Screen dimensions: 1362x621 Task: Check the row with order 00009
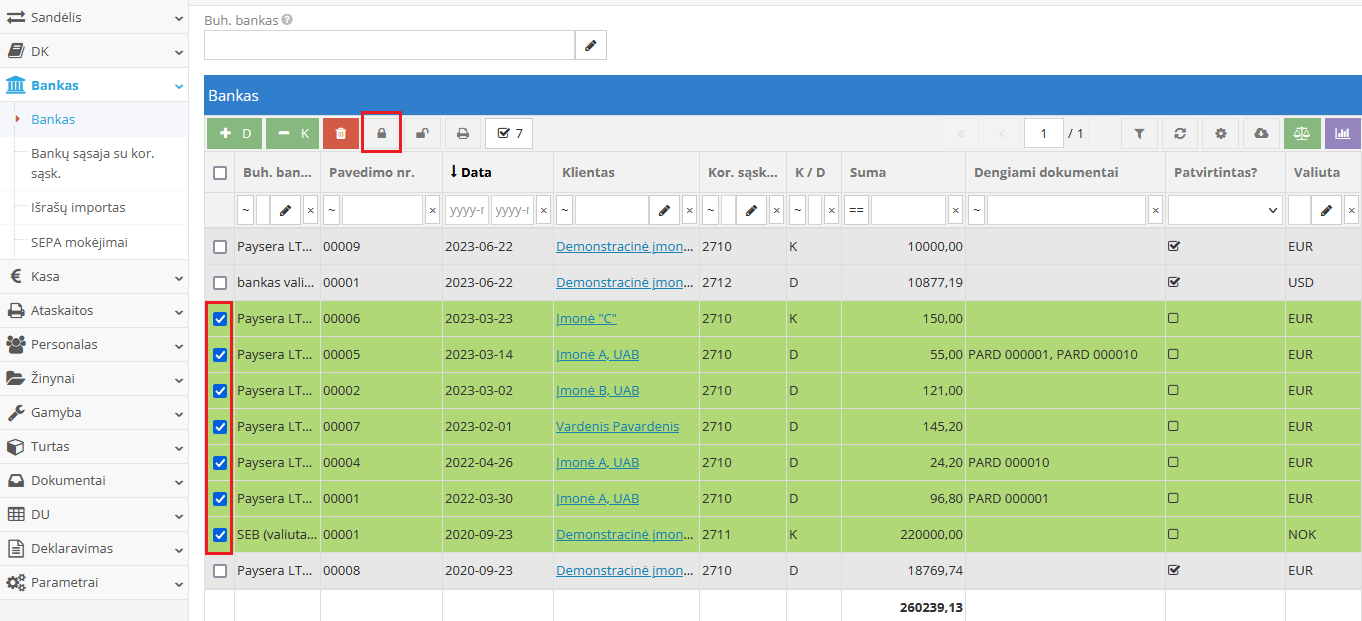(220, 247)
